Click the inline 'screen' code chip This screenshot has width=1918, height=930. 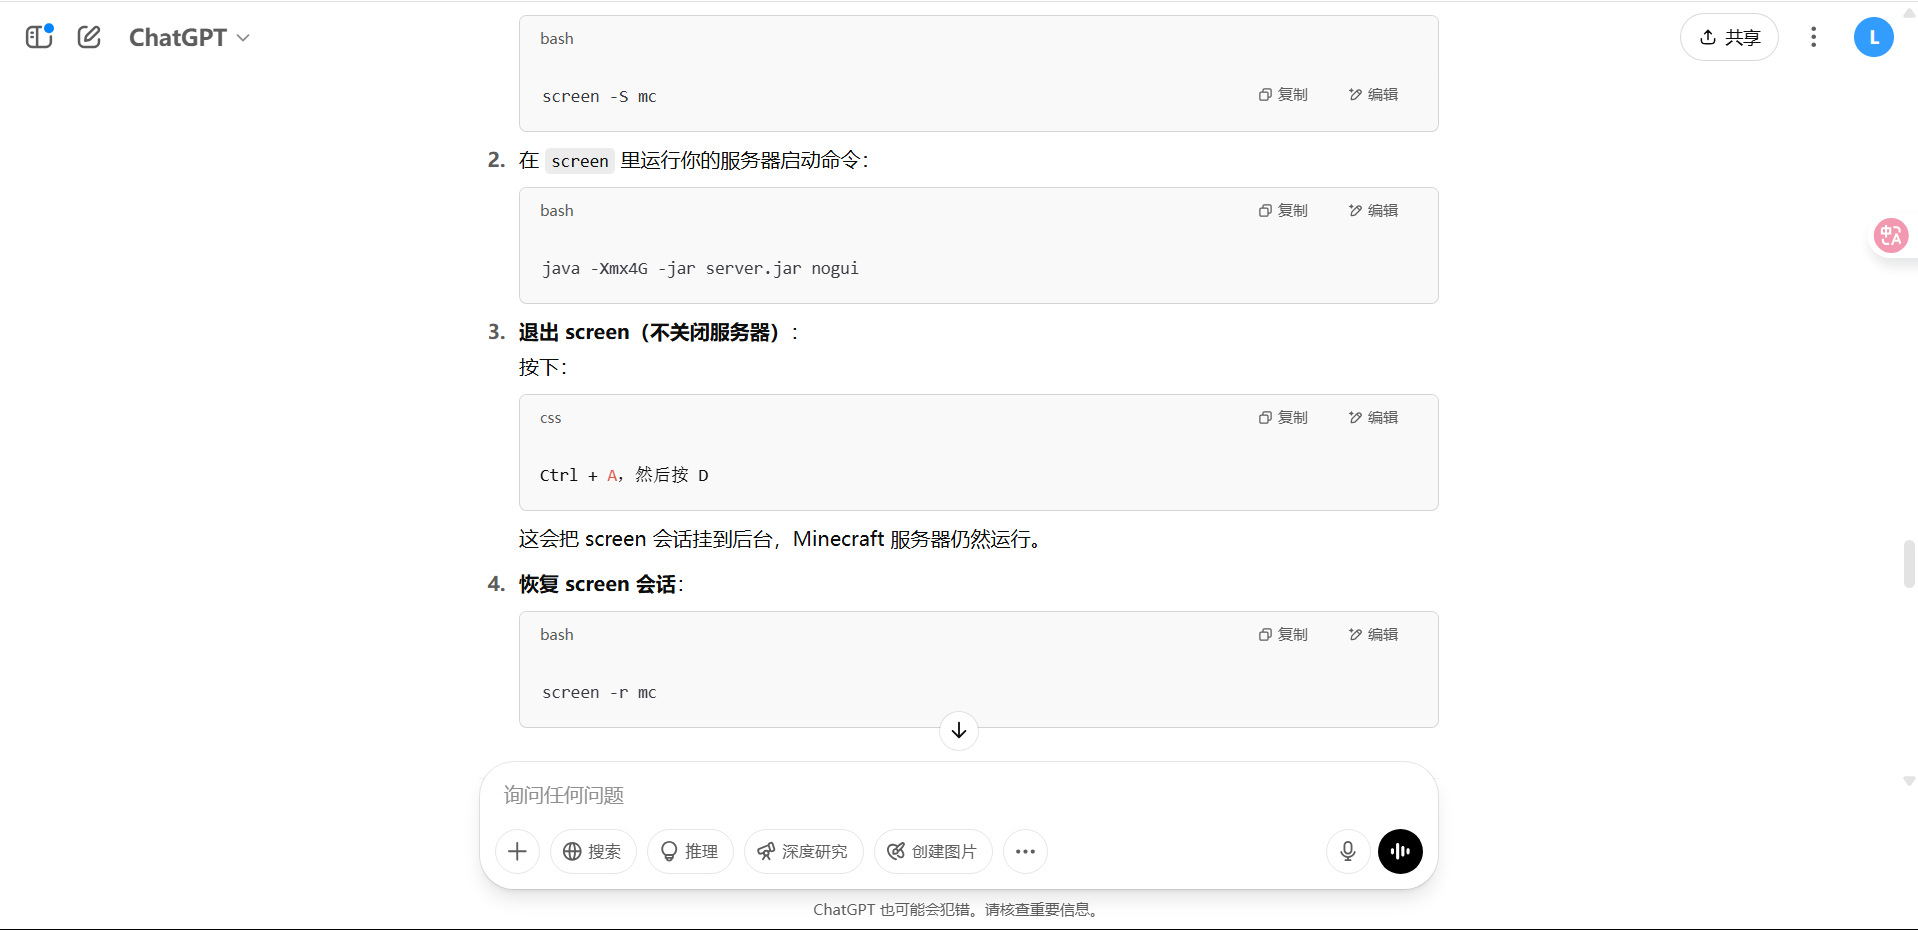click(580, 161)
